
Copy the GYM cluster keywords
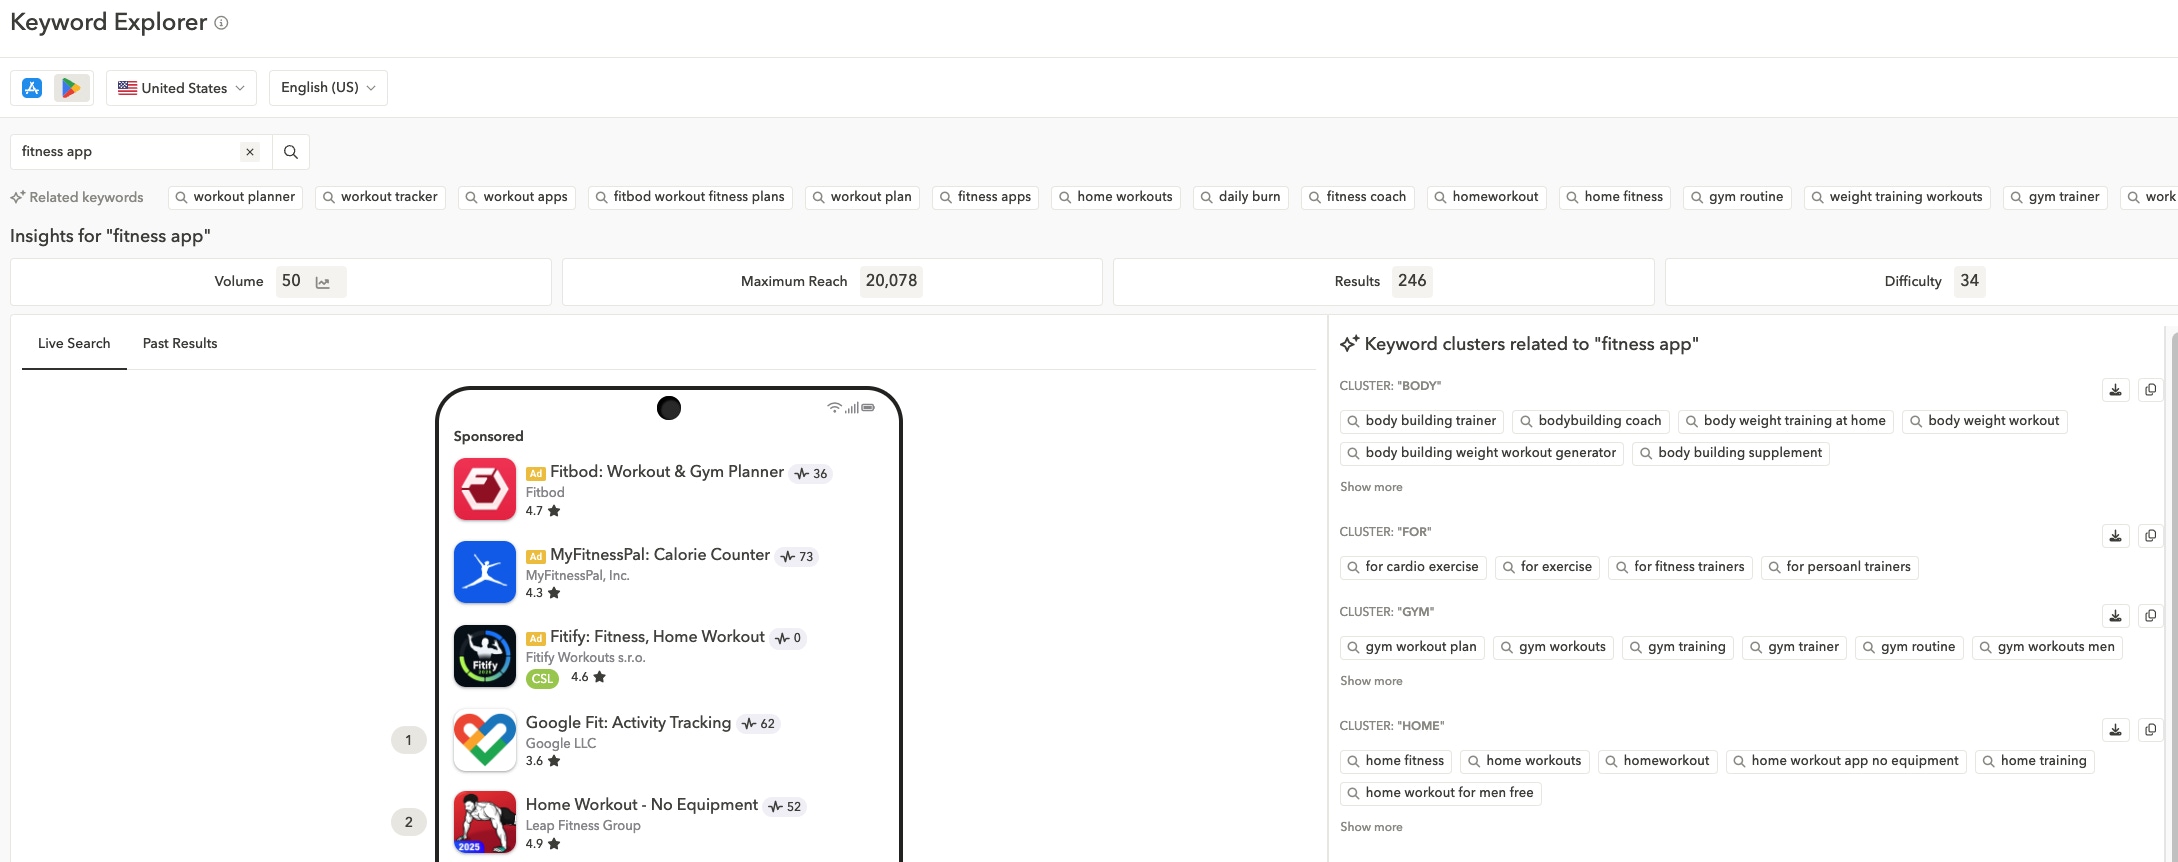coord(2150,616)
